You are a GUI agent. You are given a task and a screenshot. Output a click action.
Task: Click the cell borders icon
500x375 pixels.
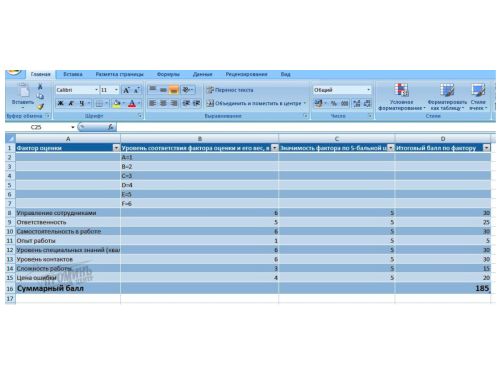coord(99,104)
